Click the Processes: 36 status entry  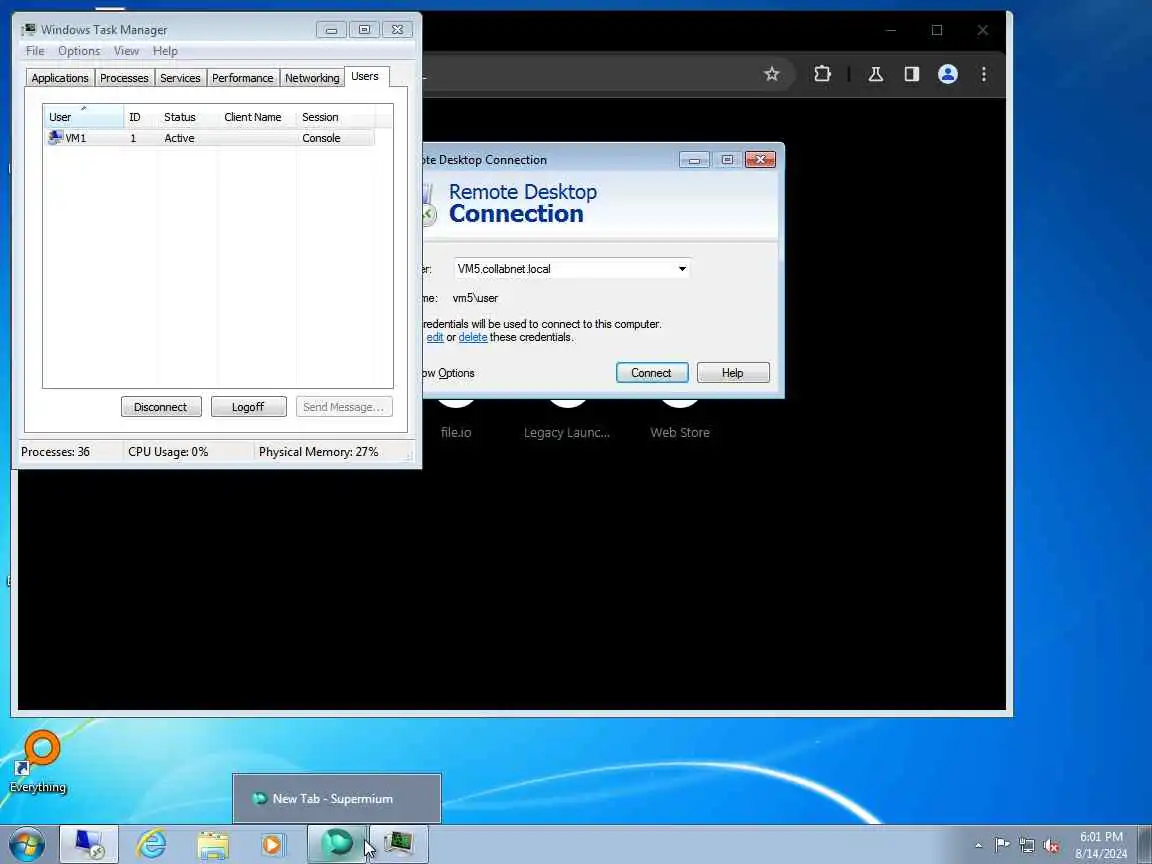click(x=55, y=452)
